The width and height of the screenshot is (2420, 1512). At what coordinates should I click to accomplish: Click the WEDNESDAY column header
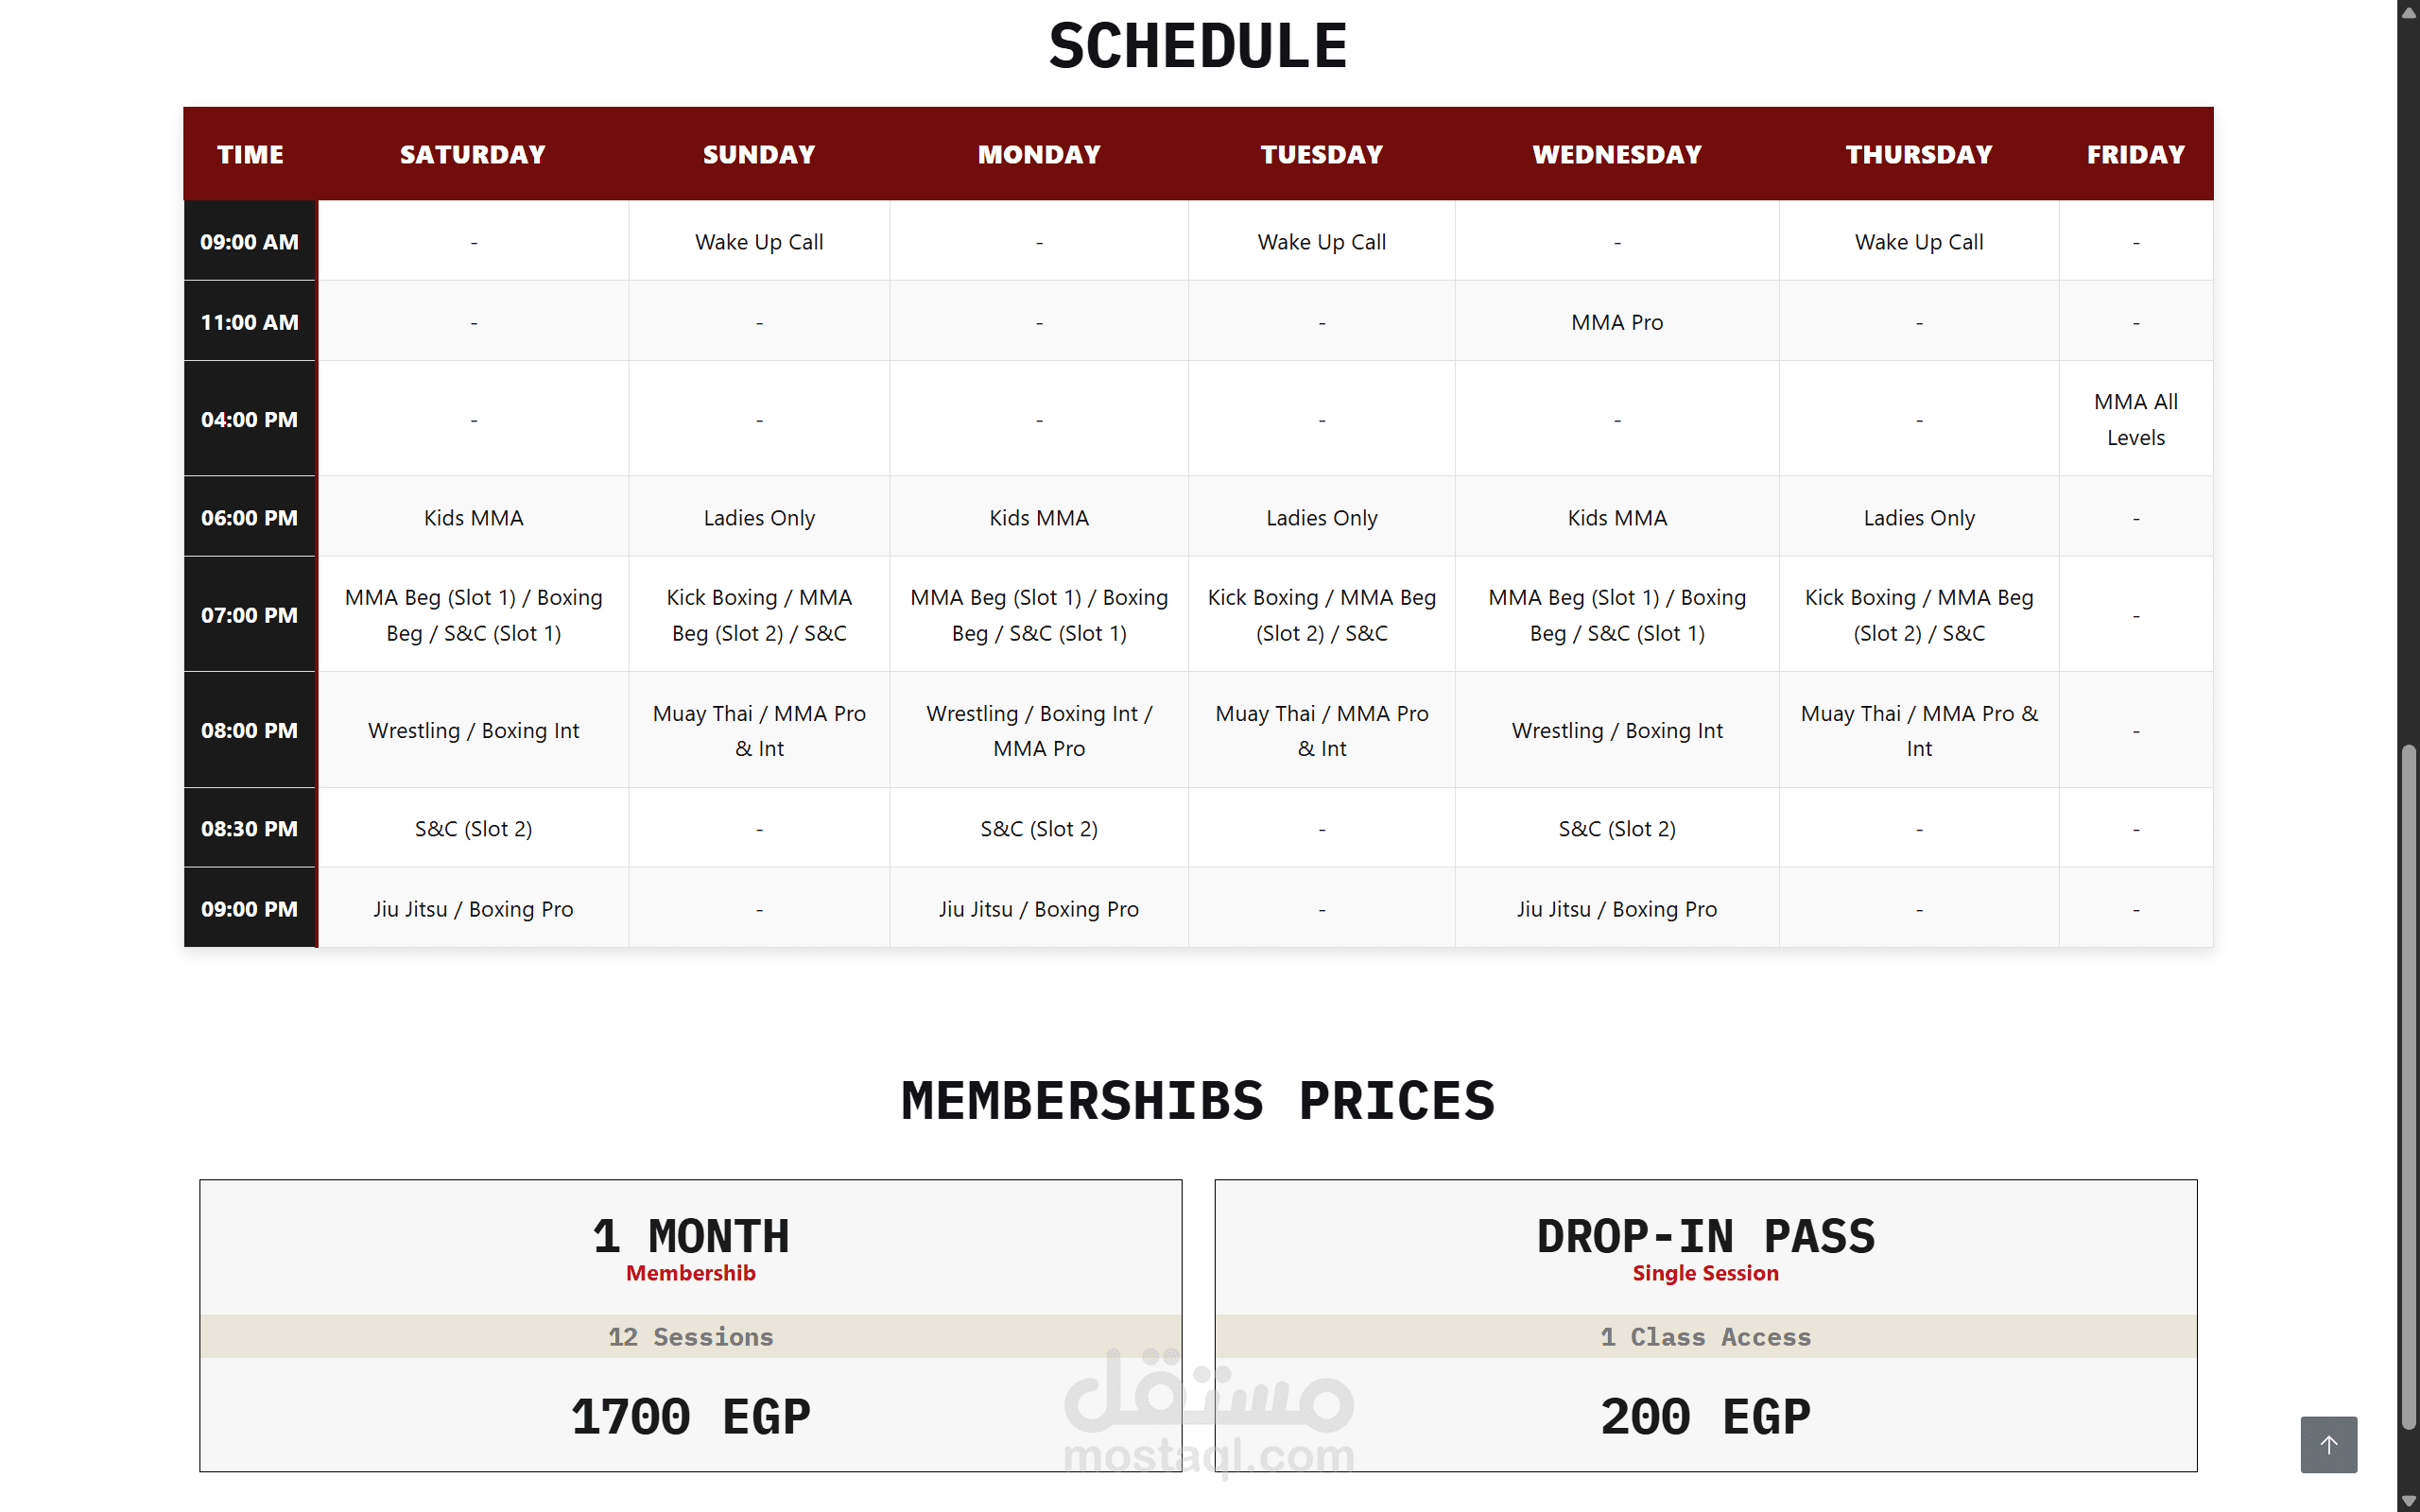coord(1616,154)
